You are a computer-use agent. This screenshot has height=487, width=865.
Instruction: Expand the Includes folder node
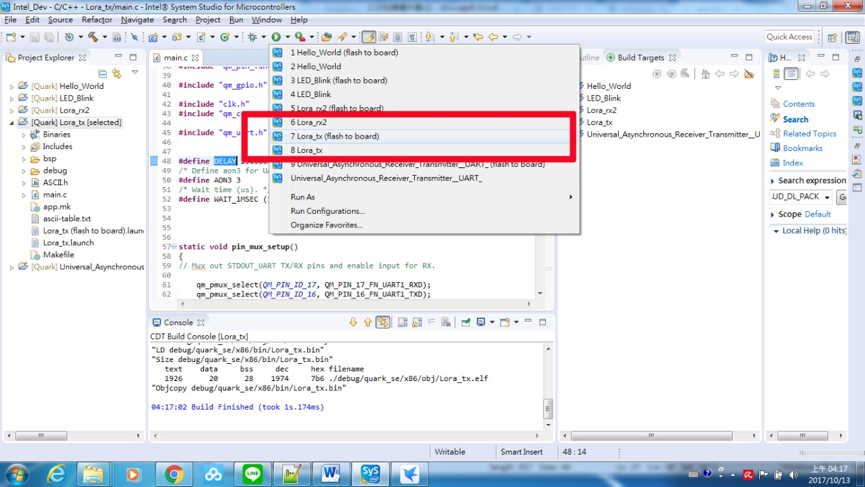(x=24, y=147)
